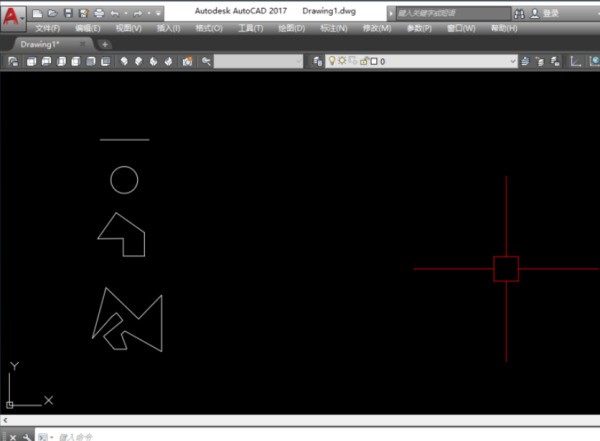Save drawing with the floppy disk icon
The width and height of the screenshot is (600, 441).
point(68,13)
